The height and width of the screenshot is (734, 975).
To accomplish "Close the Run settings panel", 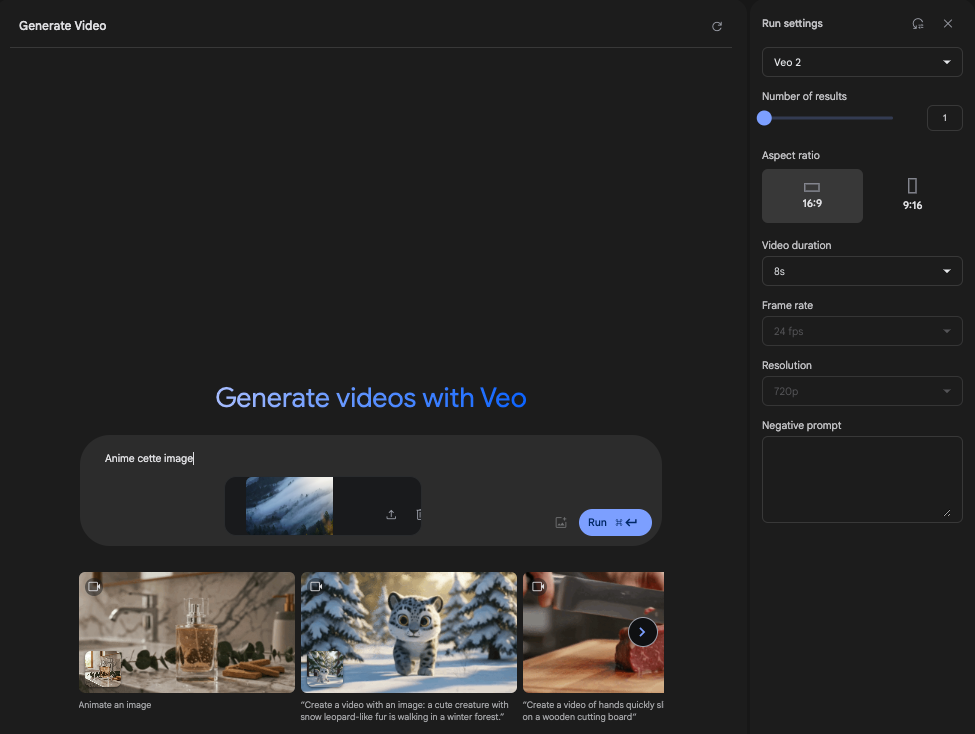I will 948,24.
